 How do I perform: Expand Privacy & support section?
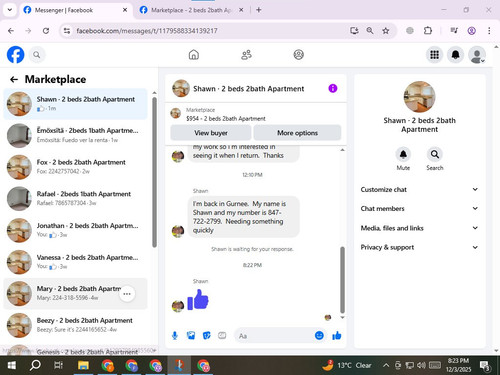(x=419, y=247)
